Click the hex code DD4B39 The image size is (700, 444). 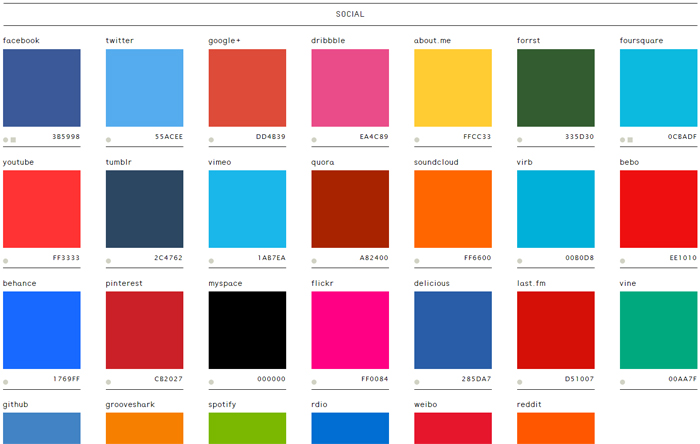(x=271, y=137)
